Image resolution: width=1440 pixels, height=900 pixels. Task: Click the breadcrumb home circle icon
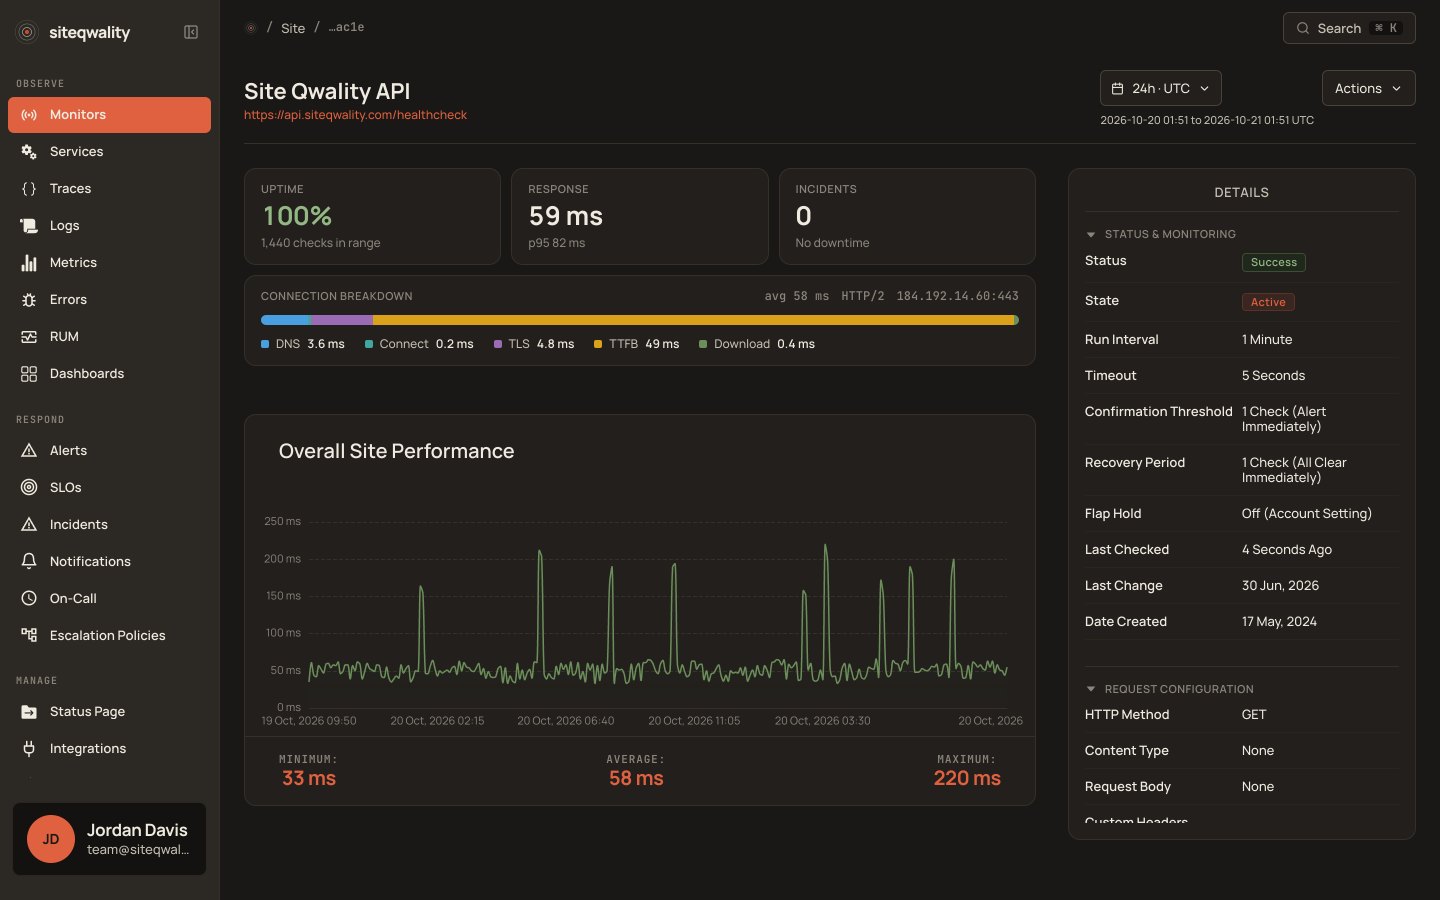tap(251, 28)
